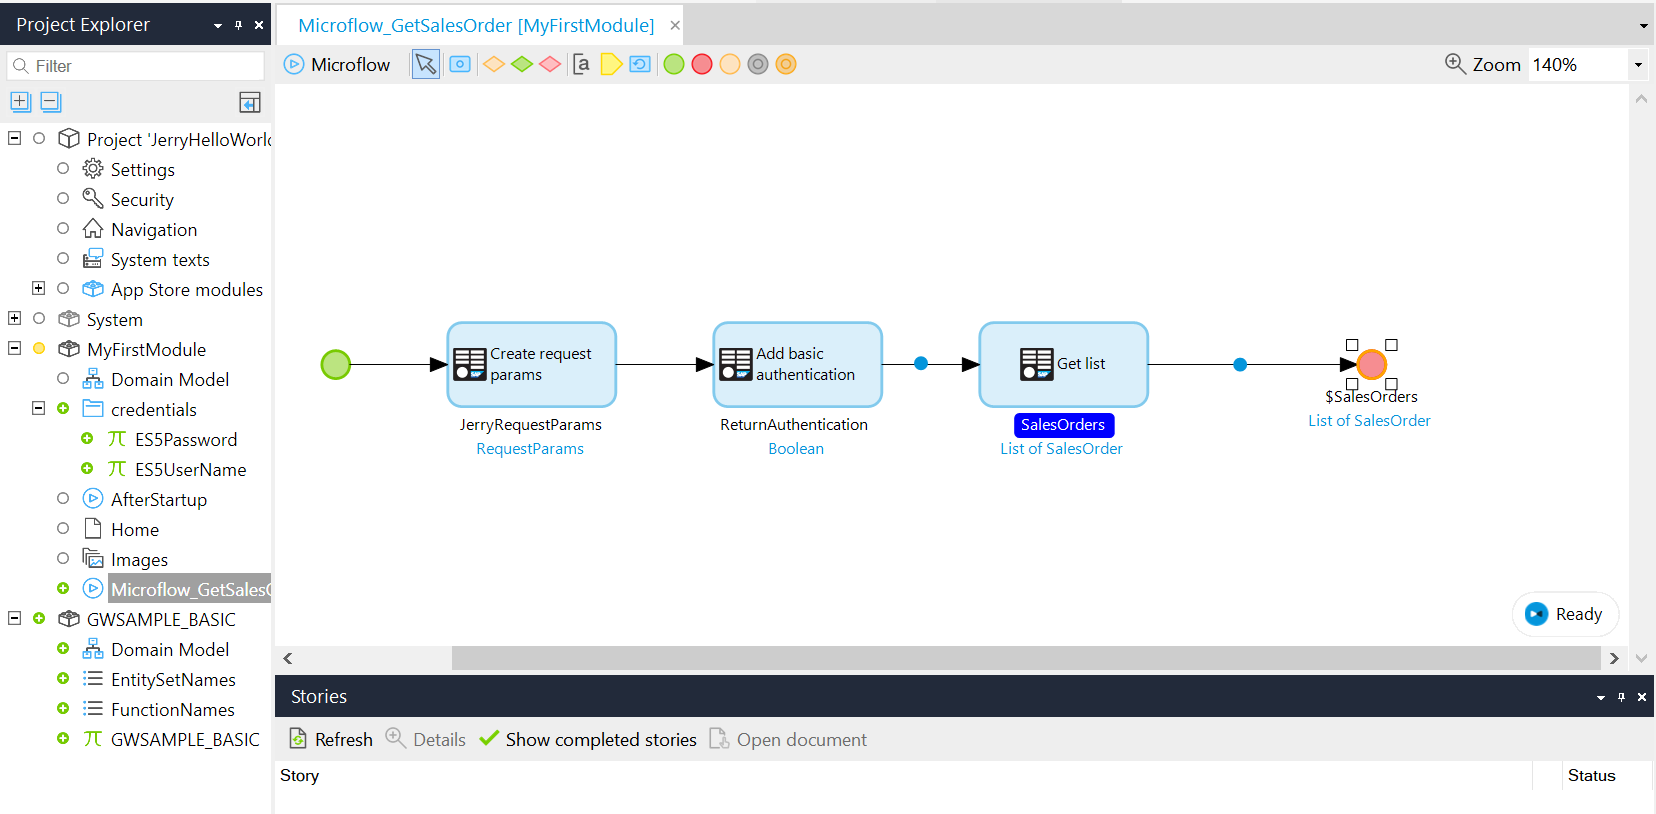1656x814 pixels.
Task: Expand the App Store modules node
Action: 38,288
